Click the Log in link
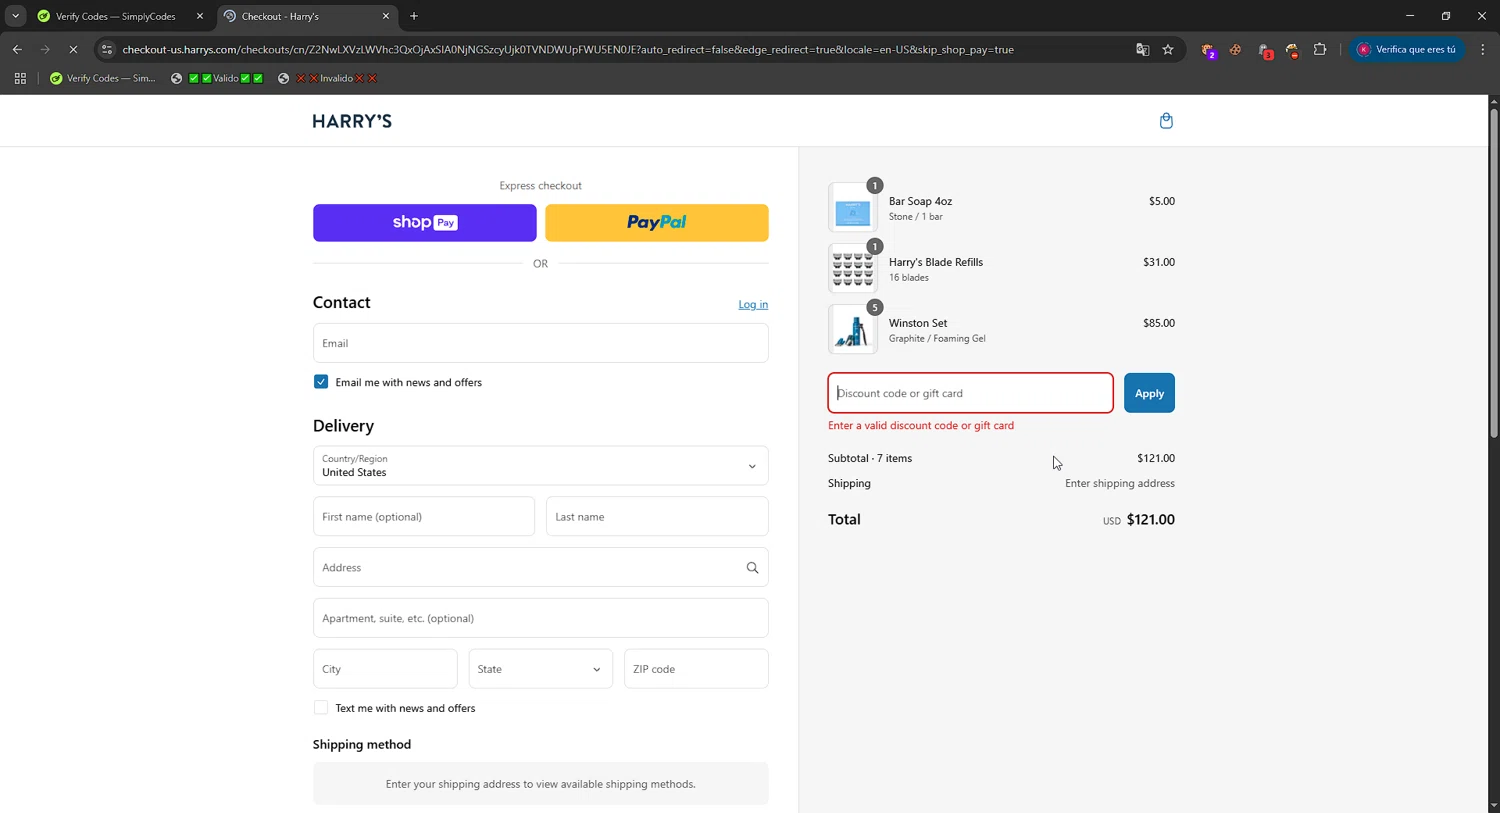This screenshot has width=1500, height=813. pos(753,304)
